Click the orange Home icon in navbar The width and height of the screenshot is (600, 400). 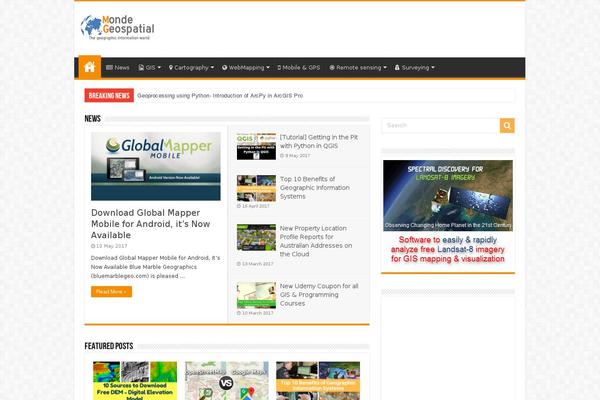tap(90, 67)
